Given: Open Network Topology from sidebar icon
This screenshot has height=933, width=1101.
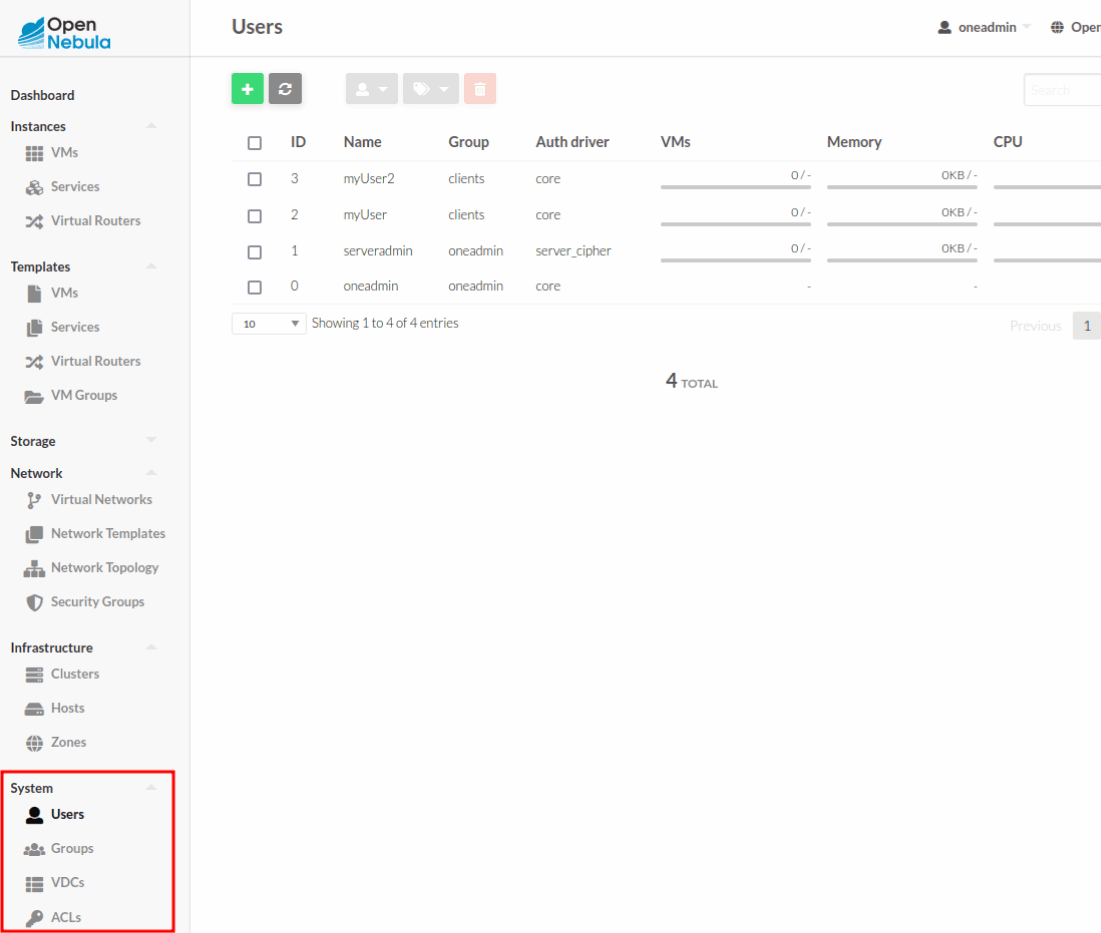Looking at the screenshot, I should pos(34,568).
